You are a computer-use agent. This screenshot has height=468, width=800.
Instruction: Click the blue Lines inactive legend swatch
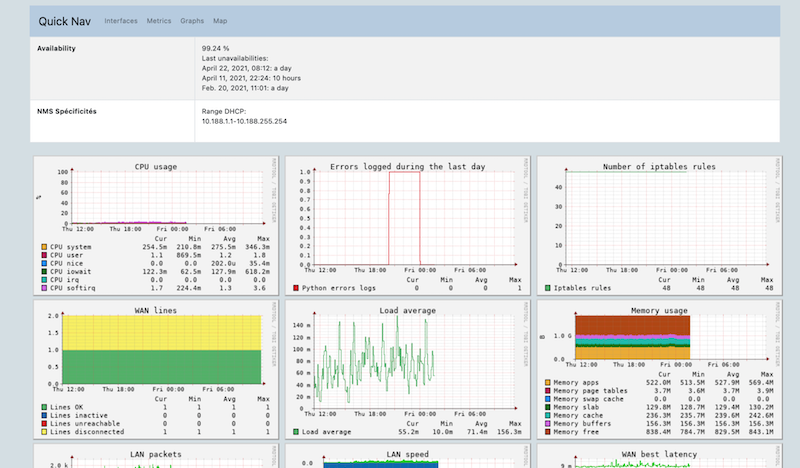point(44,415)
